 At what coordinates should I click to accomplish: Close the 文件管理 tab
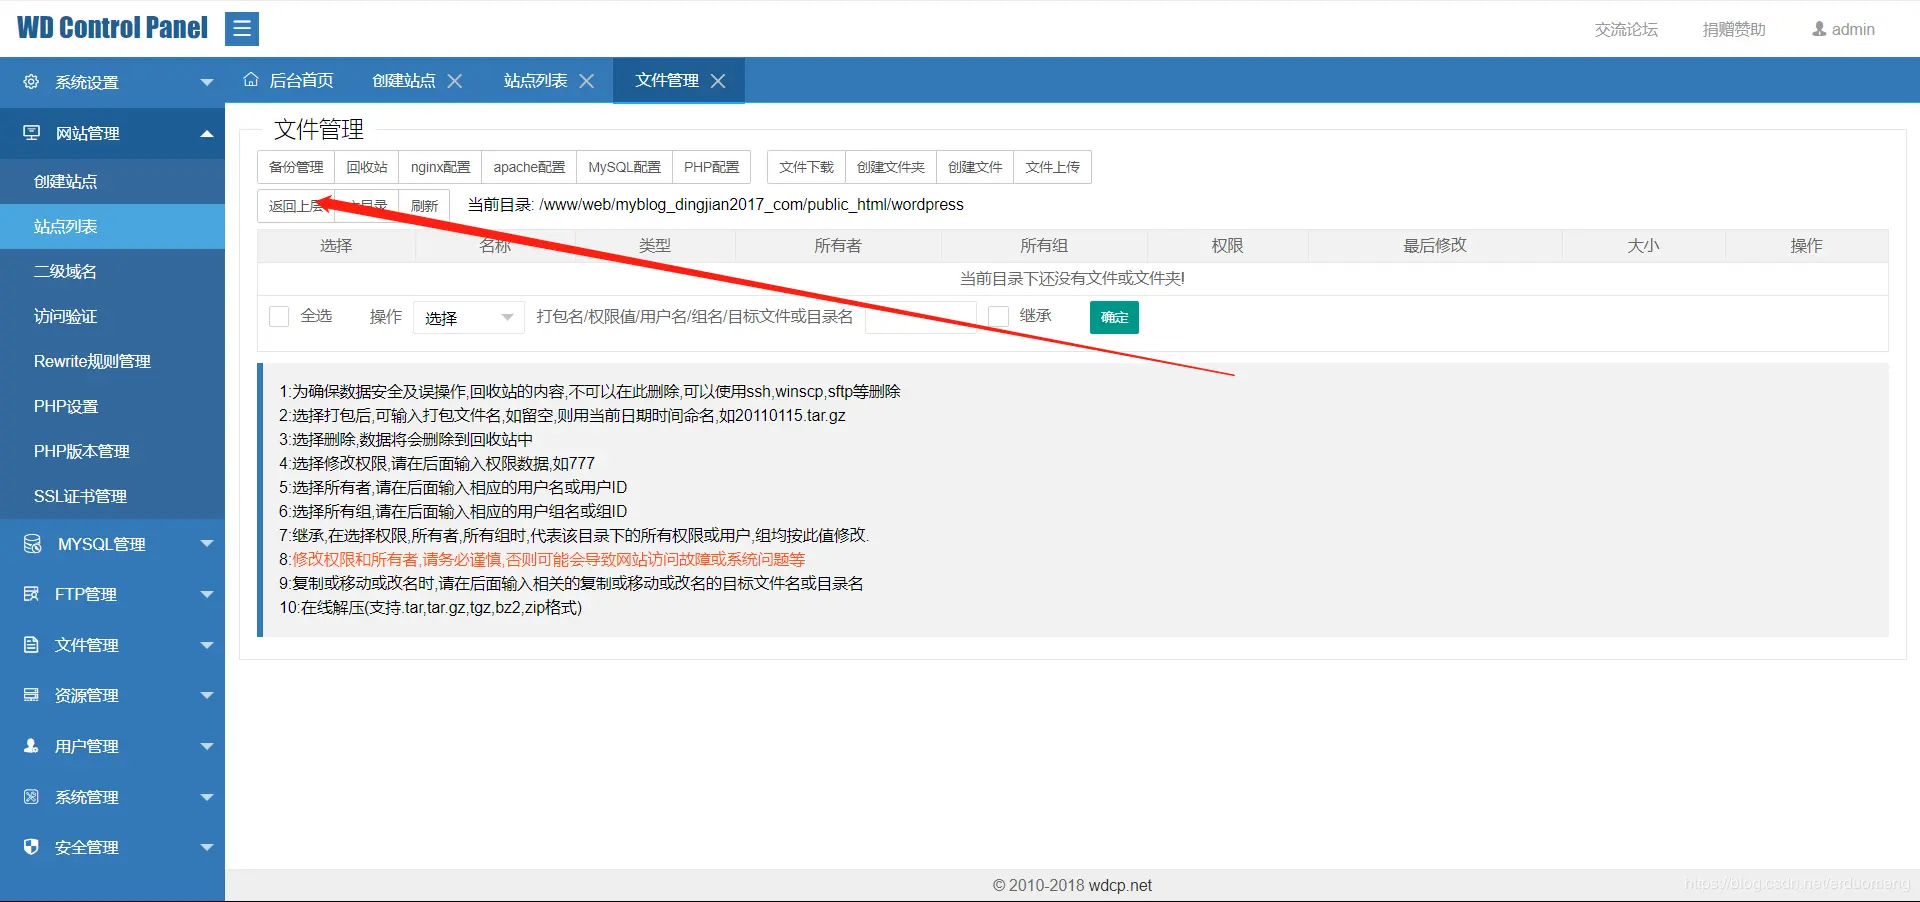click(x=718, y=81)
